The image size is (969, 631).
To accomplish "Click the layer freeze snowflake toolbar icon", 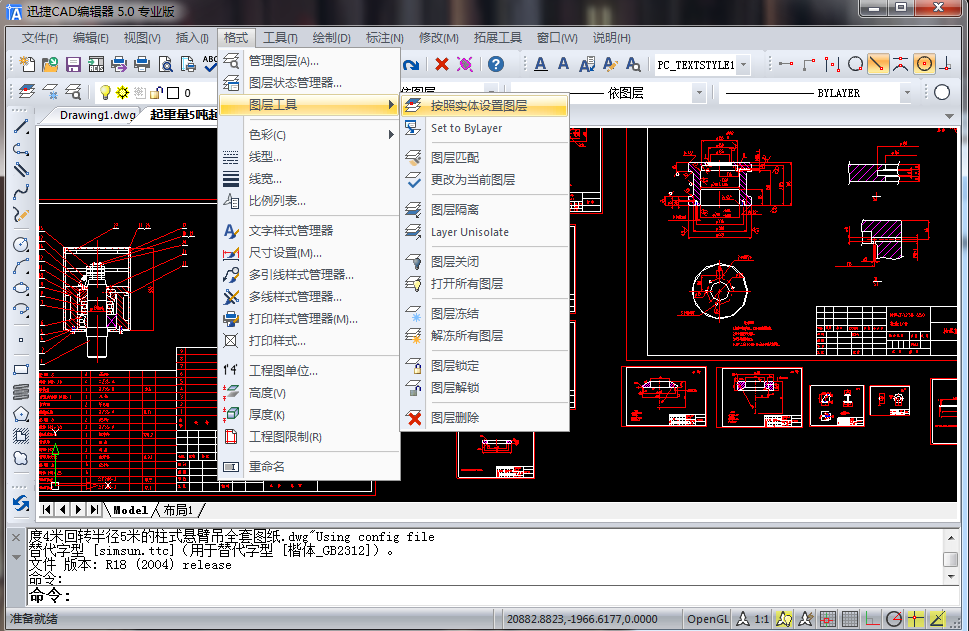I will tap(50, 92).
